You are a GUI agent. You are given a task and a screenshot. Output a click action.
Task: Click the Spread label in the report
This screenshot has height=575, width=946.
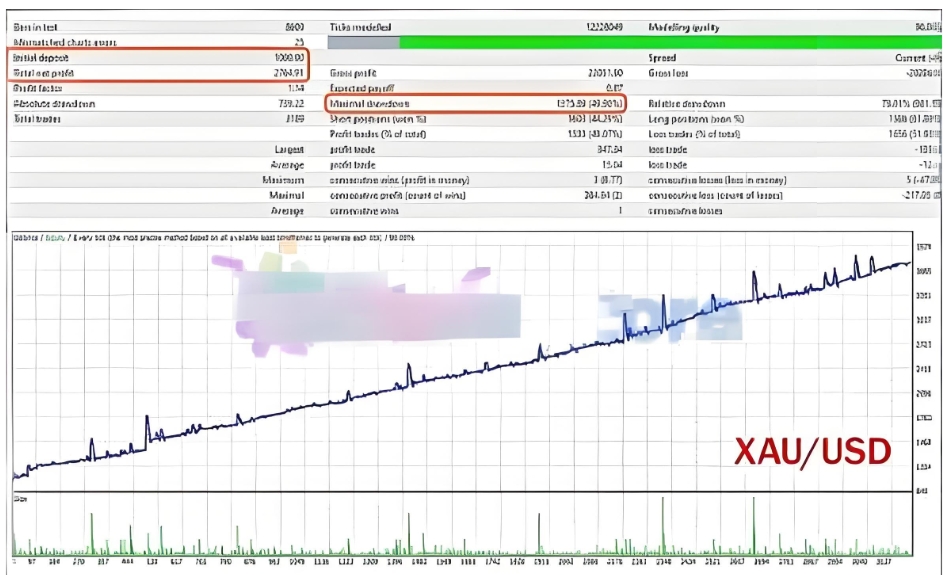coord(662,58)
